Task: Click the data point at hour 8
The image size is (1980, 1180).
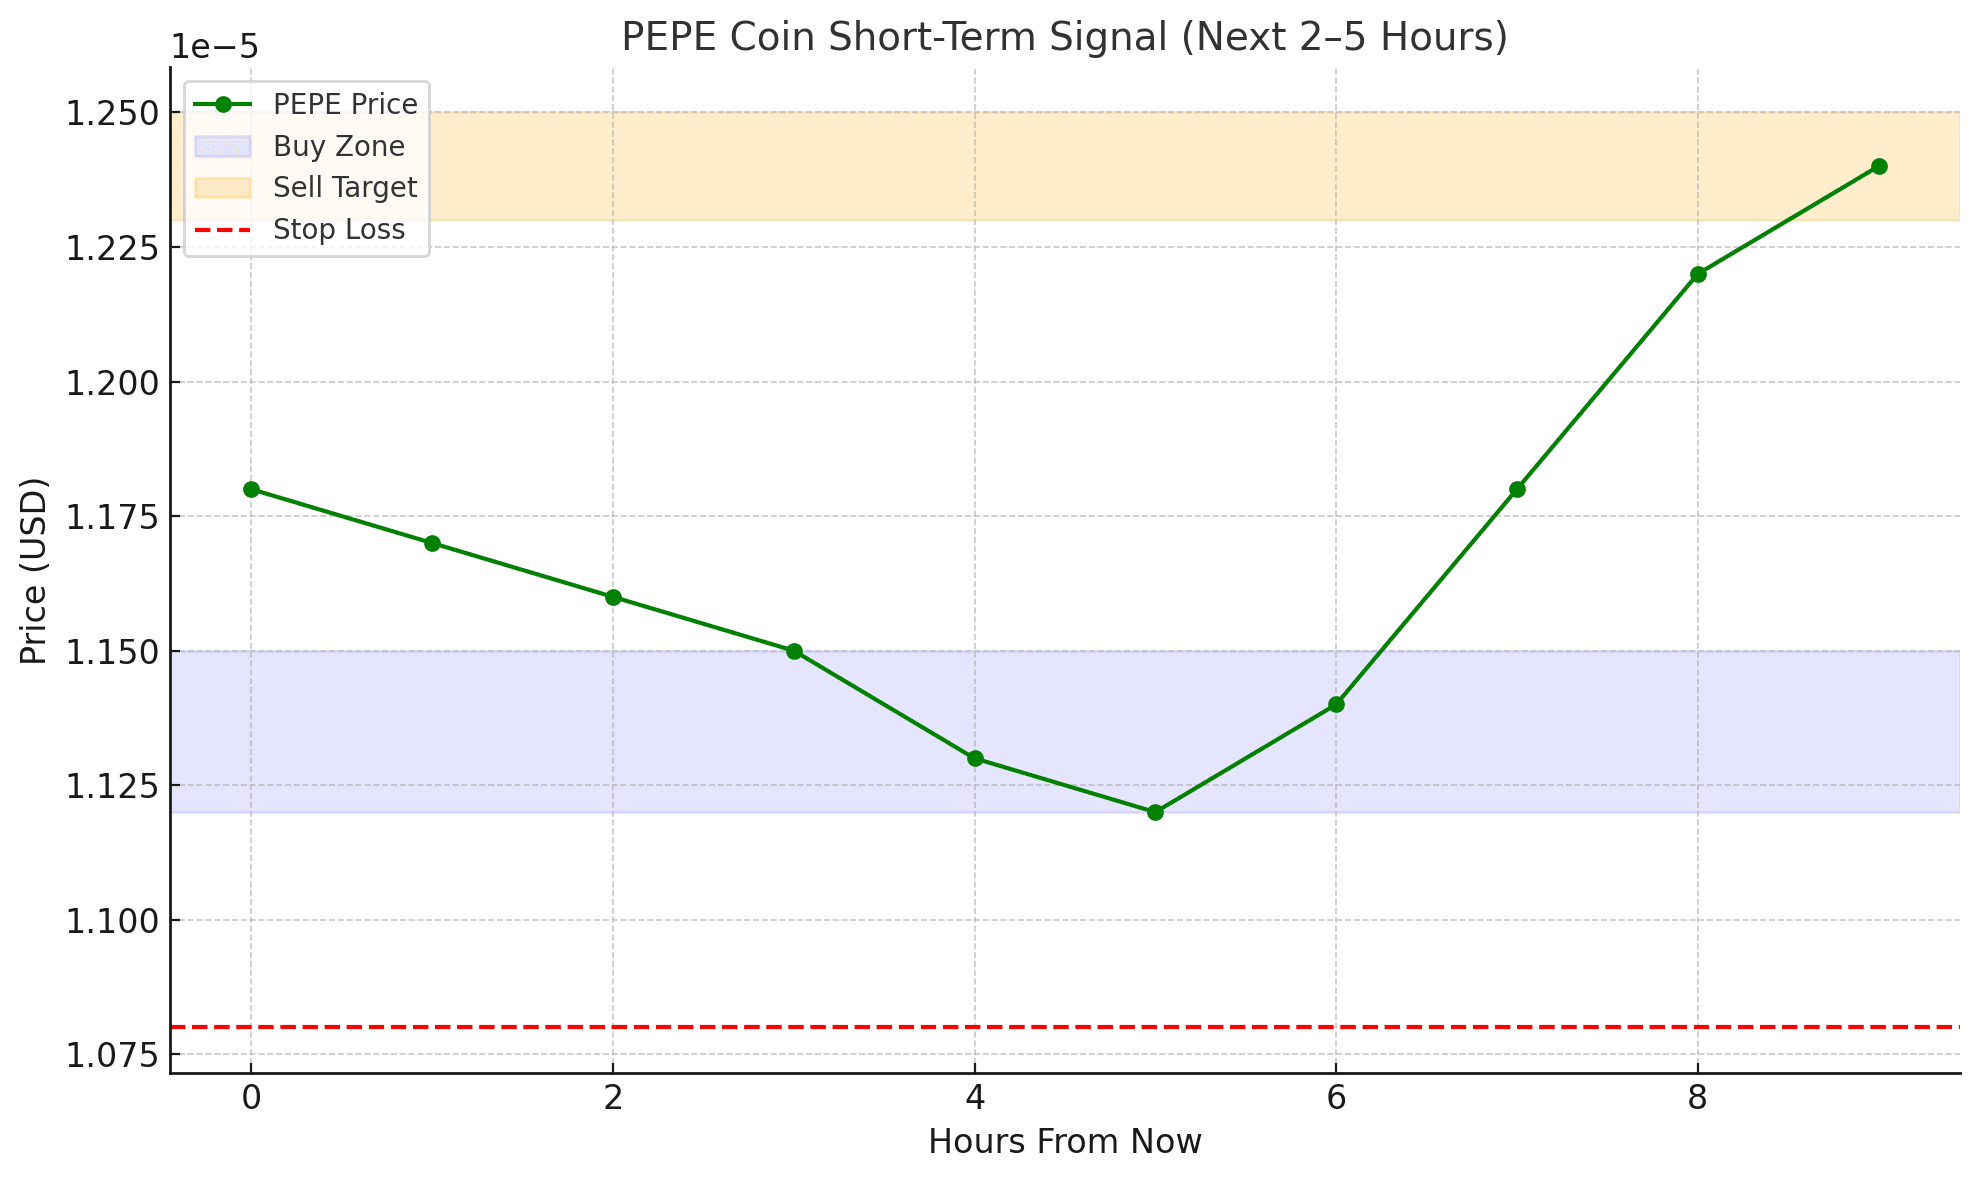Action: (x=1698, y=274)
